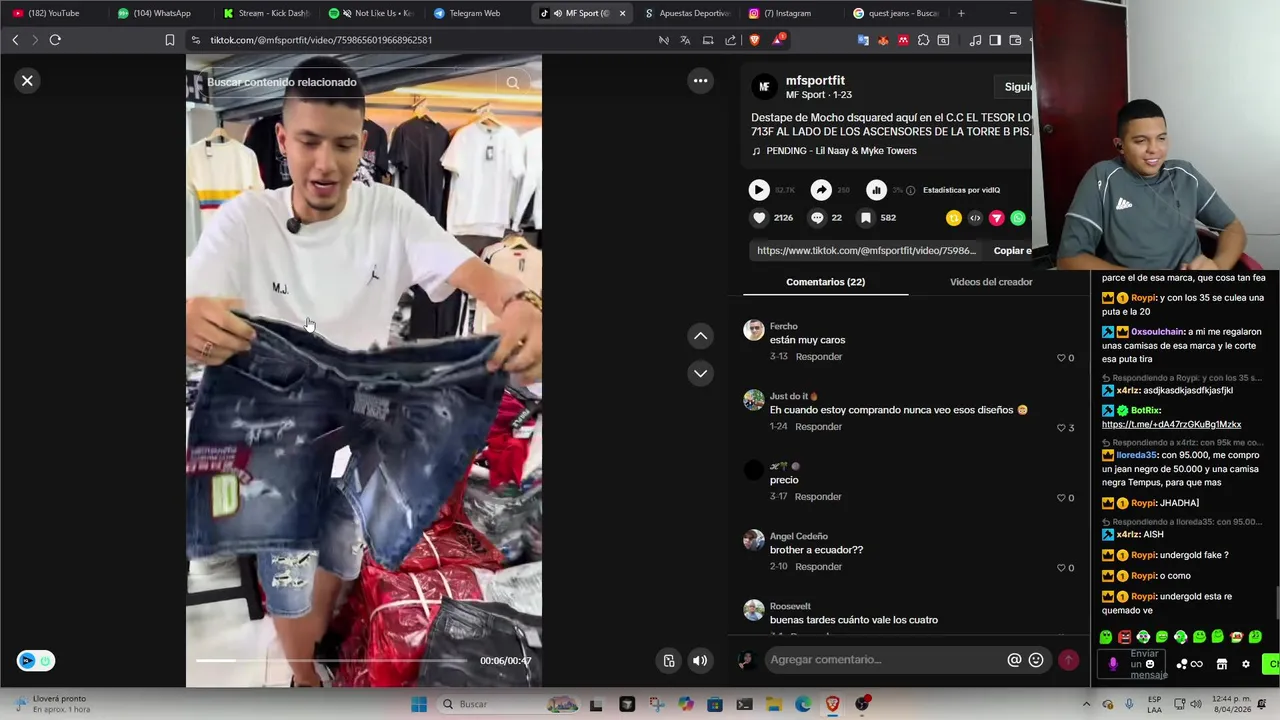This screenshot has height=720, width=1280.
Task: Go to next video with down arrow
Action: [701, 373]
